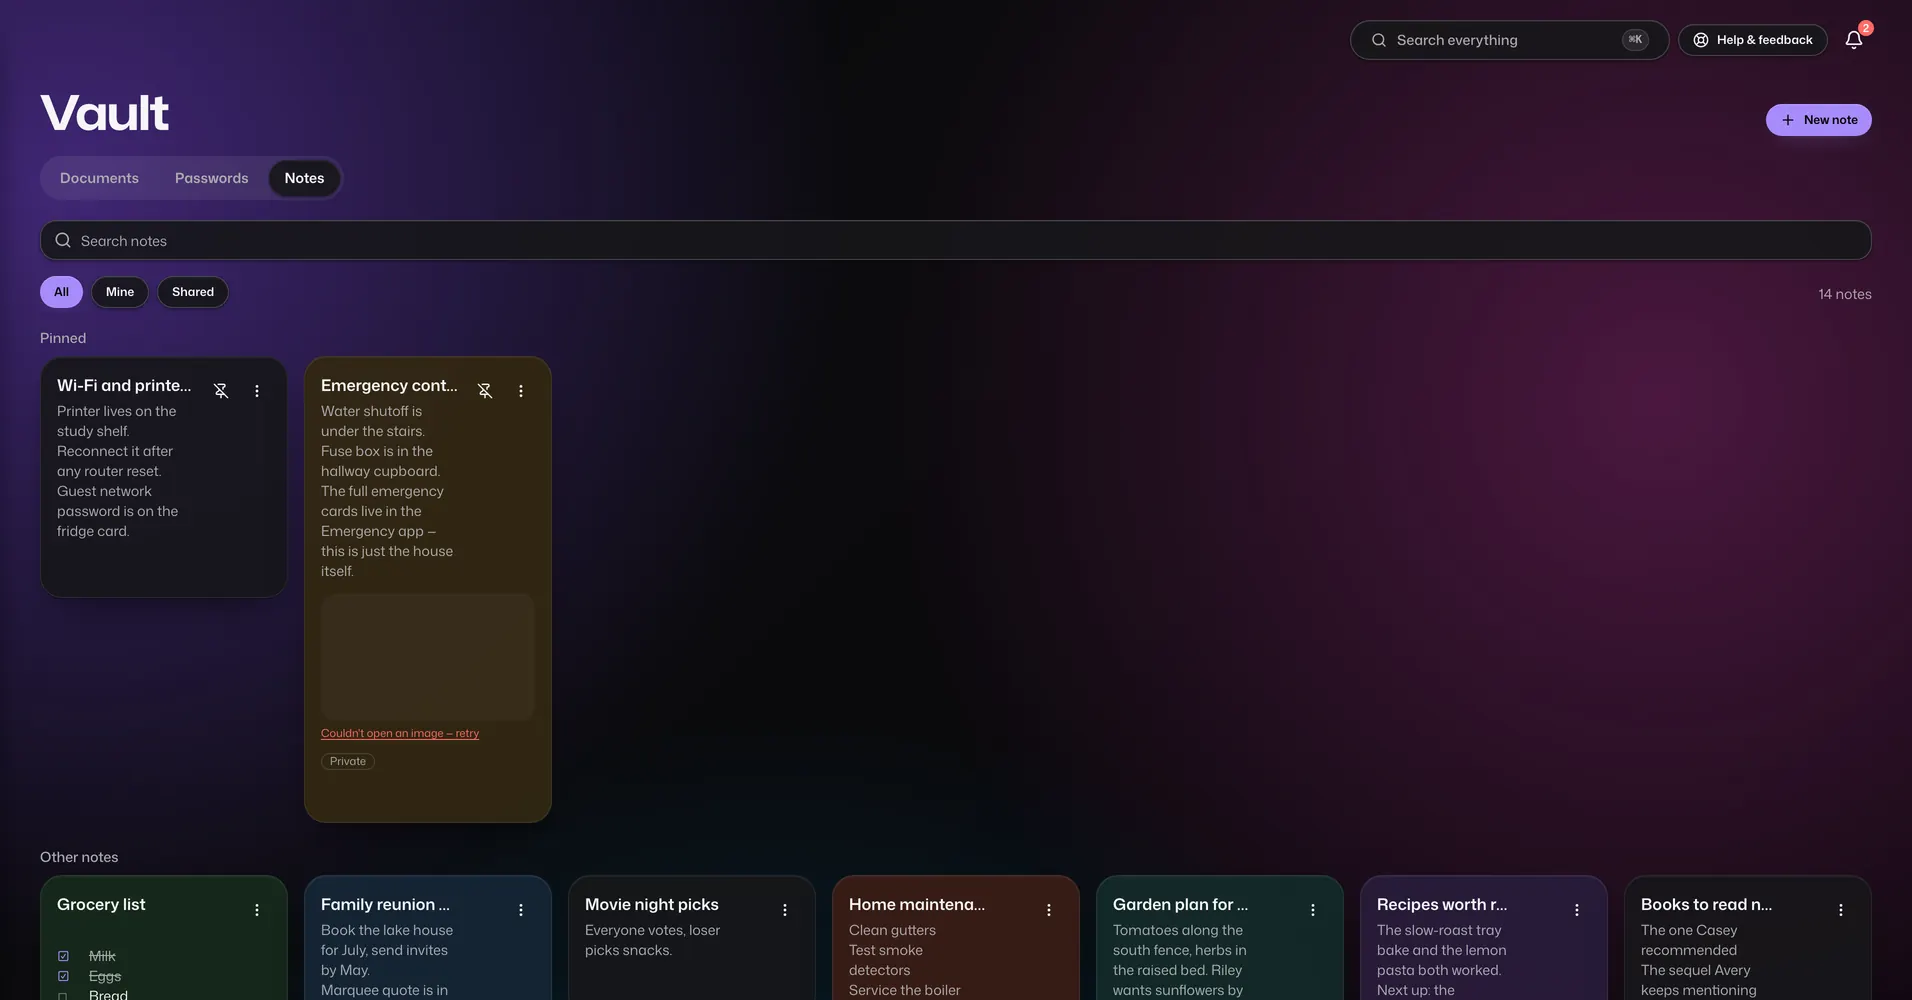Open more options for Wi-Fi note
Viewport: 1912px width, 1000px height.
point(257,391)
